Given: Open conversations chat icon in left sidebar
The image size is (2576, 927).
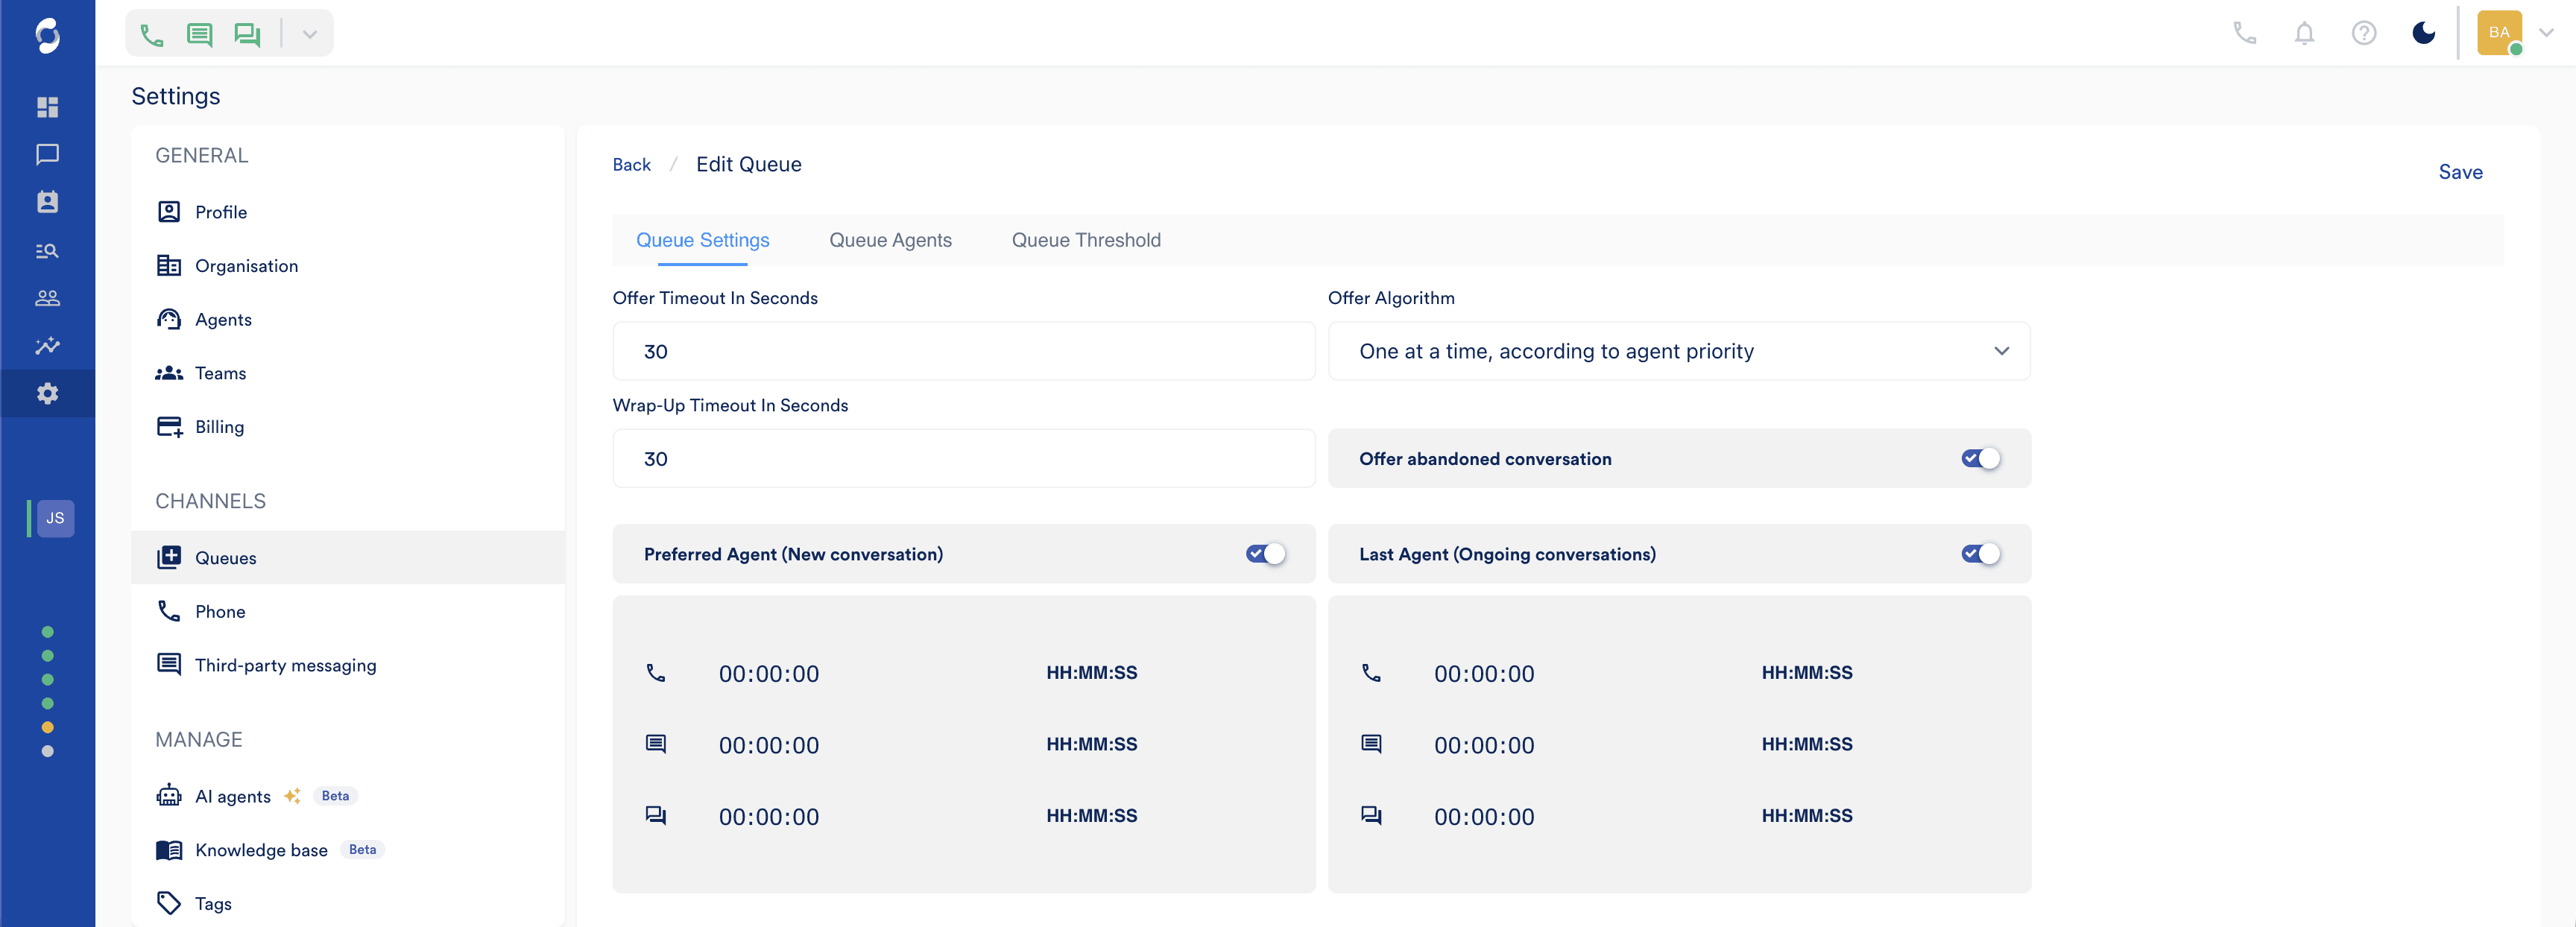Looking at the screenshot, I should [47, 155].
